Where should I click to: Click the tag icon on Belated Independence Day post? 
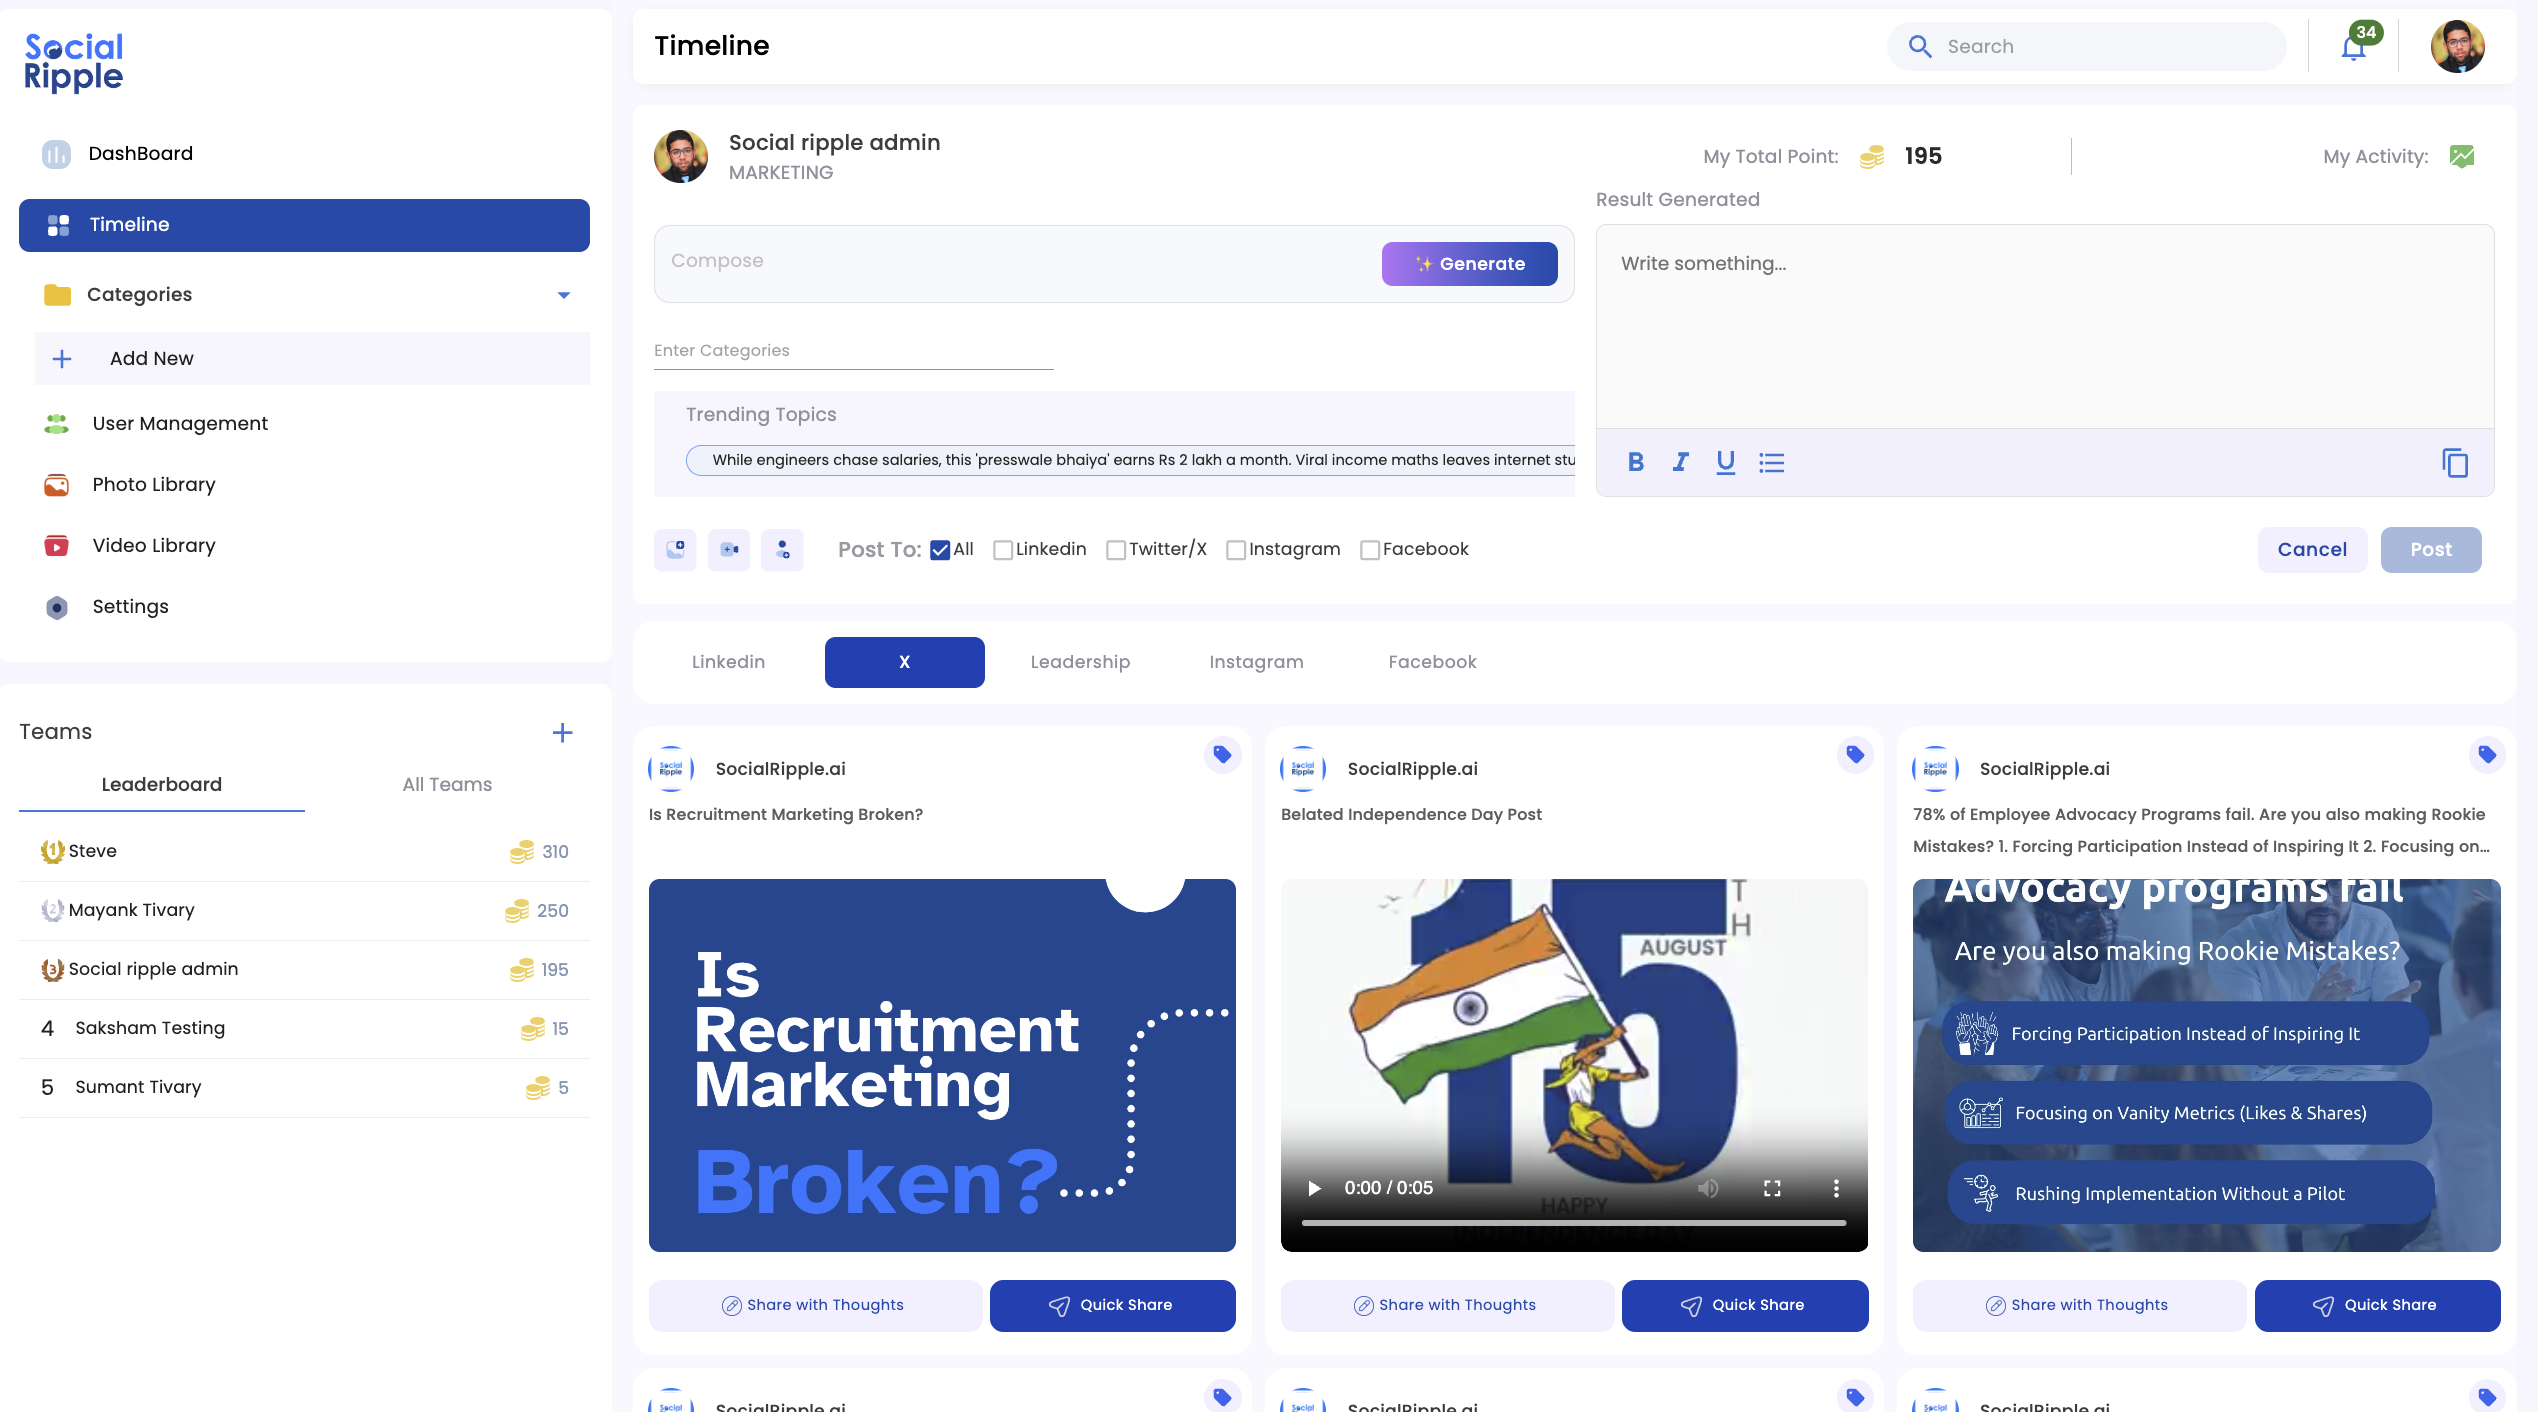(x=1855, y=756)
